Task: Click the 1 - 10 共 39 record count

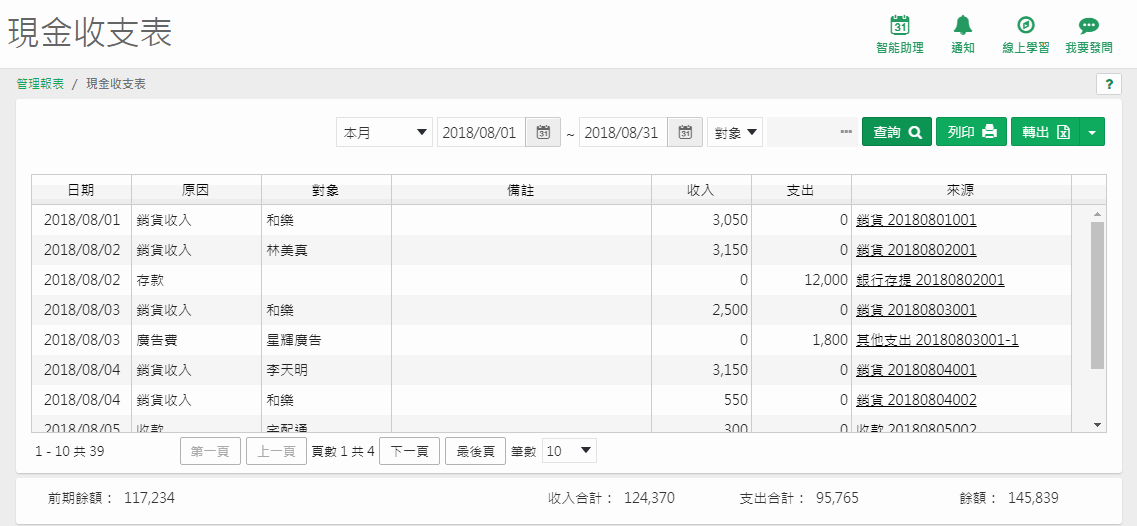Action: click(70, 451)
